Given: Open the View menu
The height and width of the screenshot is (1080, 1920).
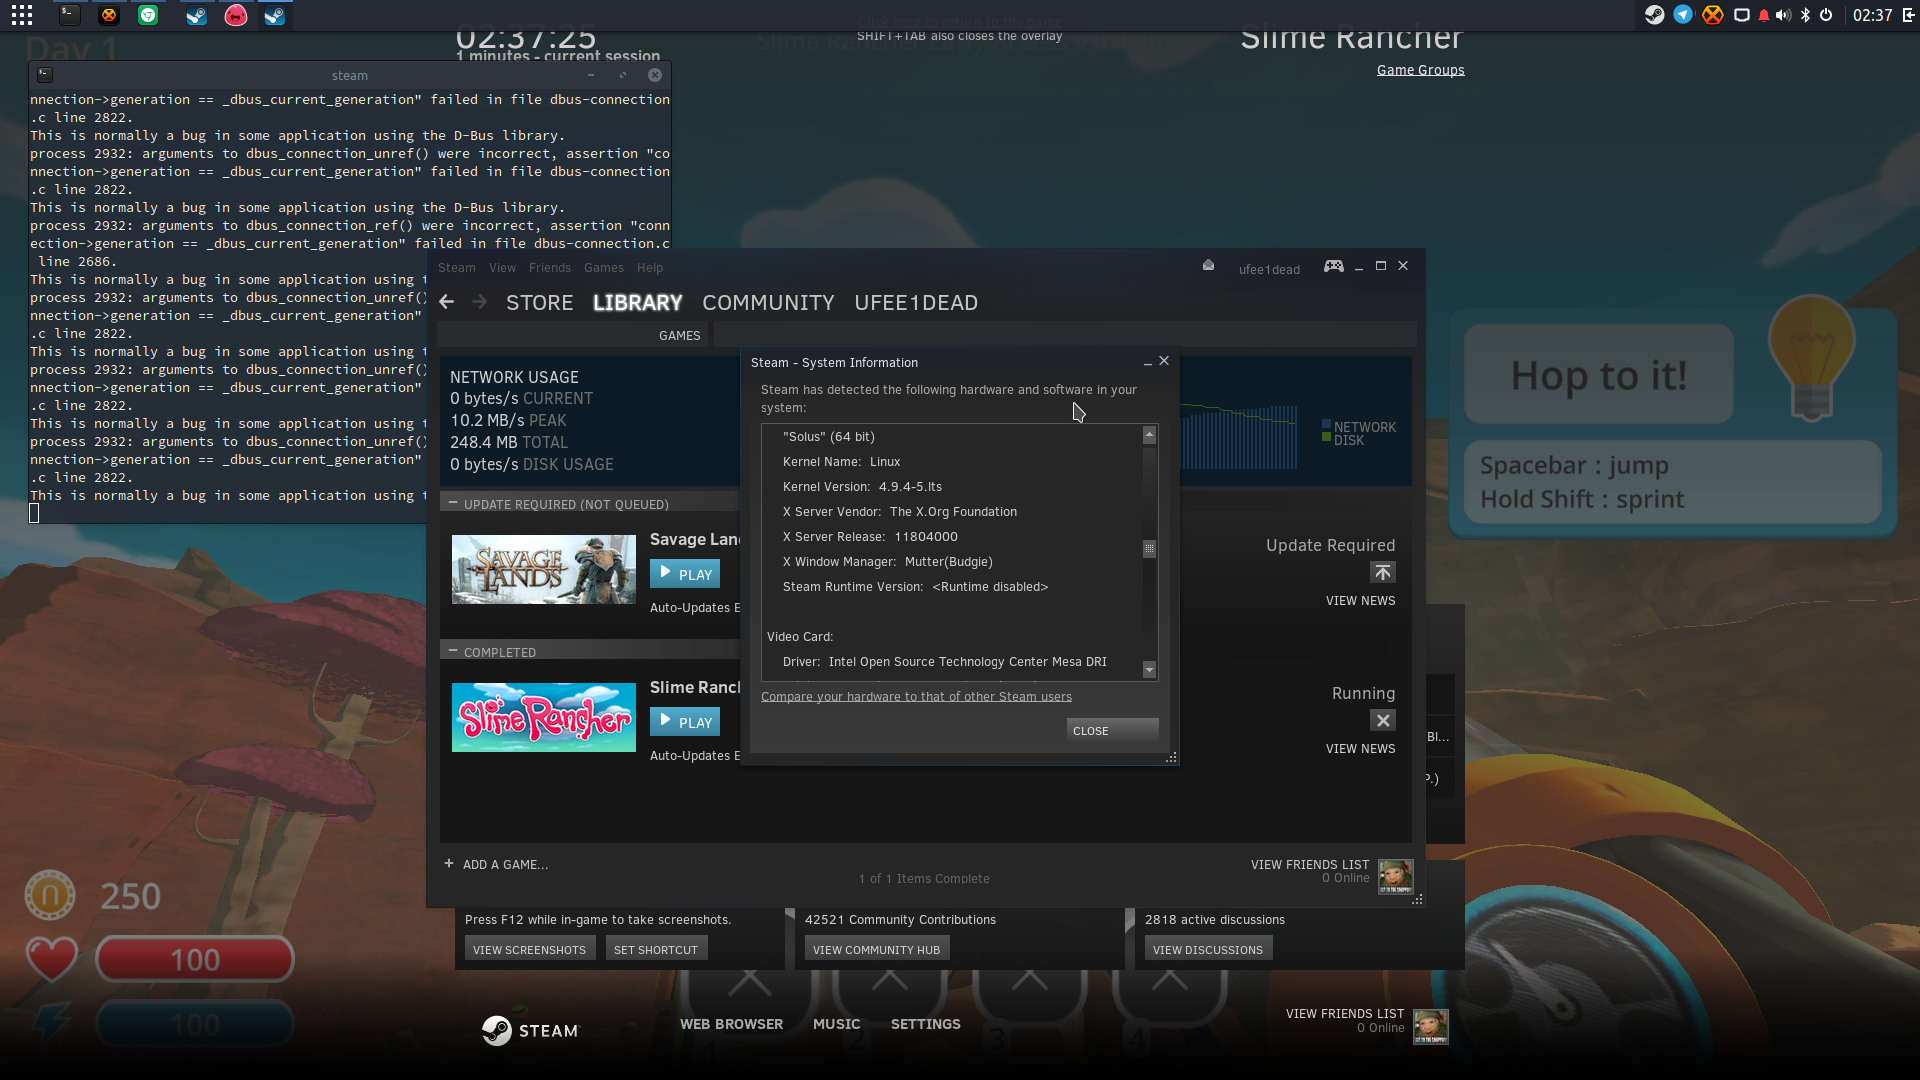Looking at the screenshot, I should point(503,268).
